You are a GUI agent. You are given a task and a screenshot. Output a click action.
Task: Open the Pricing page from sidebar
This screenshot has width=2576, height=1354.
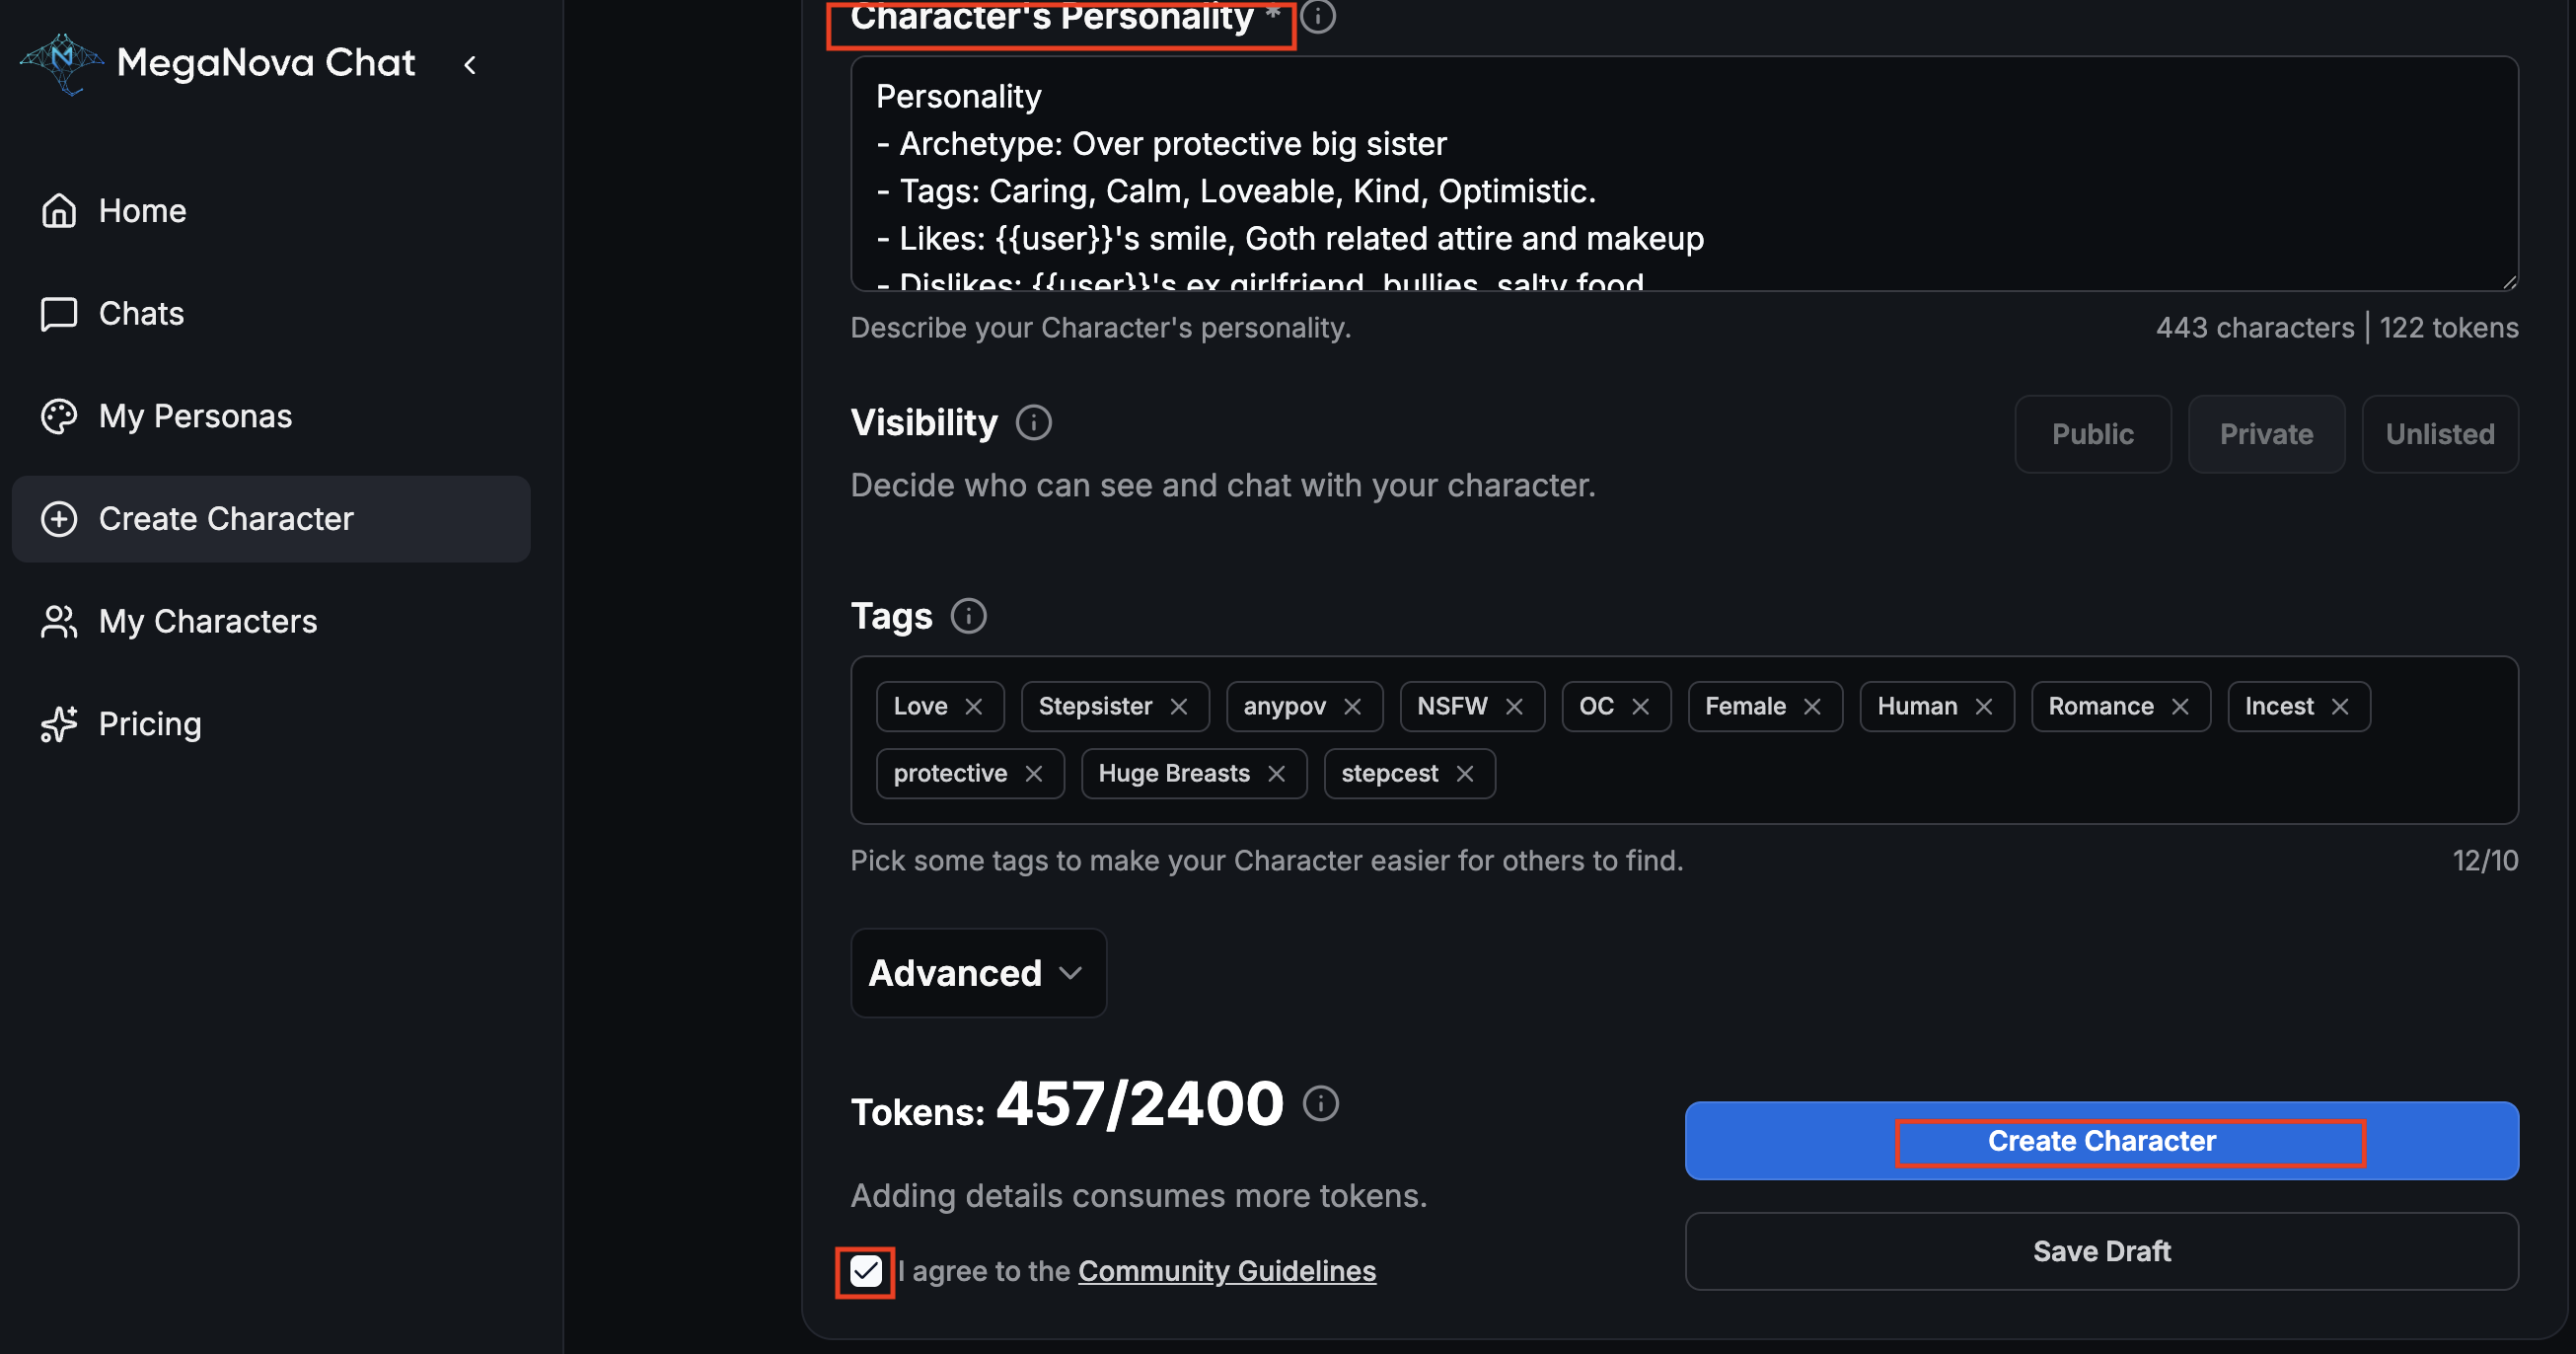150,724
